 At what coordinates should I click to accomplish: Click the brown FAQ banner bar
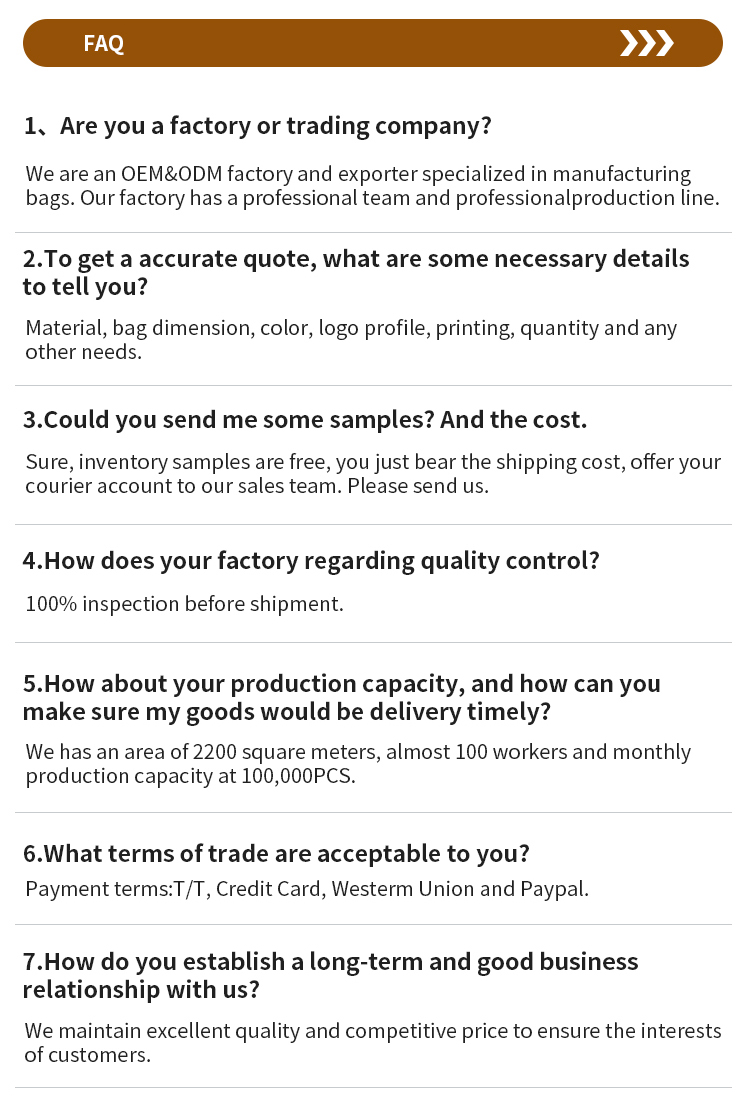point(373,43)
